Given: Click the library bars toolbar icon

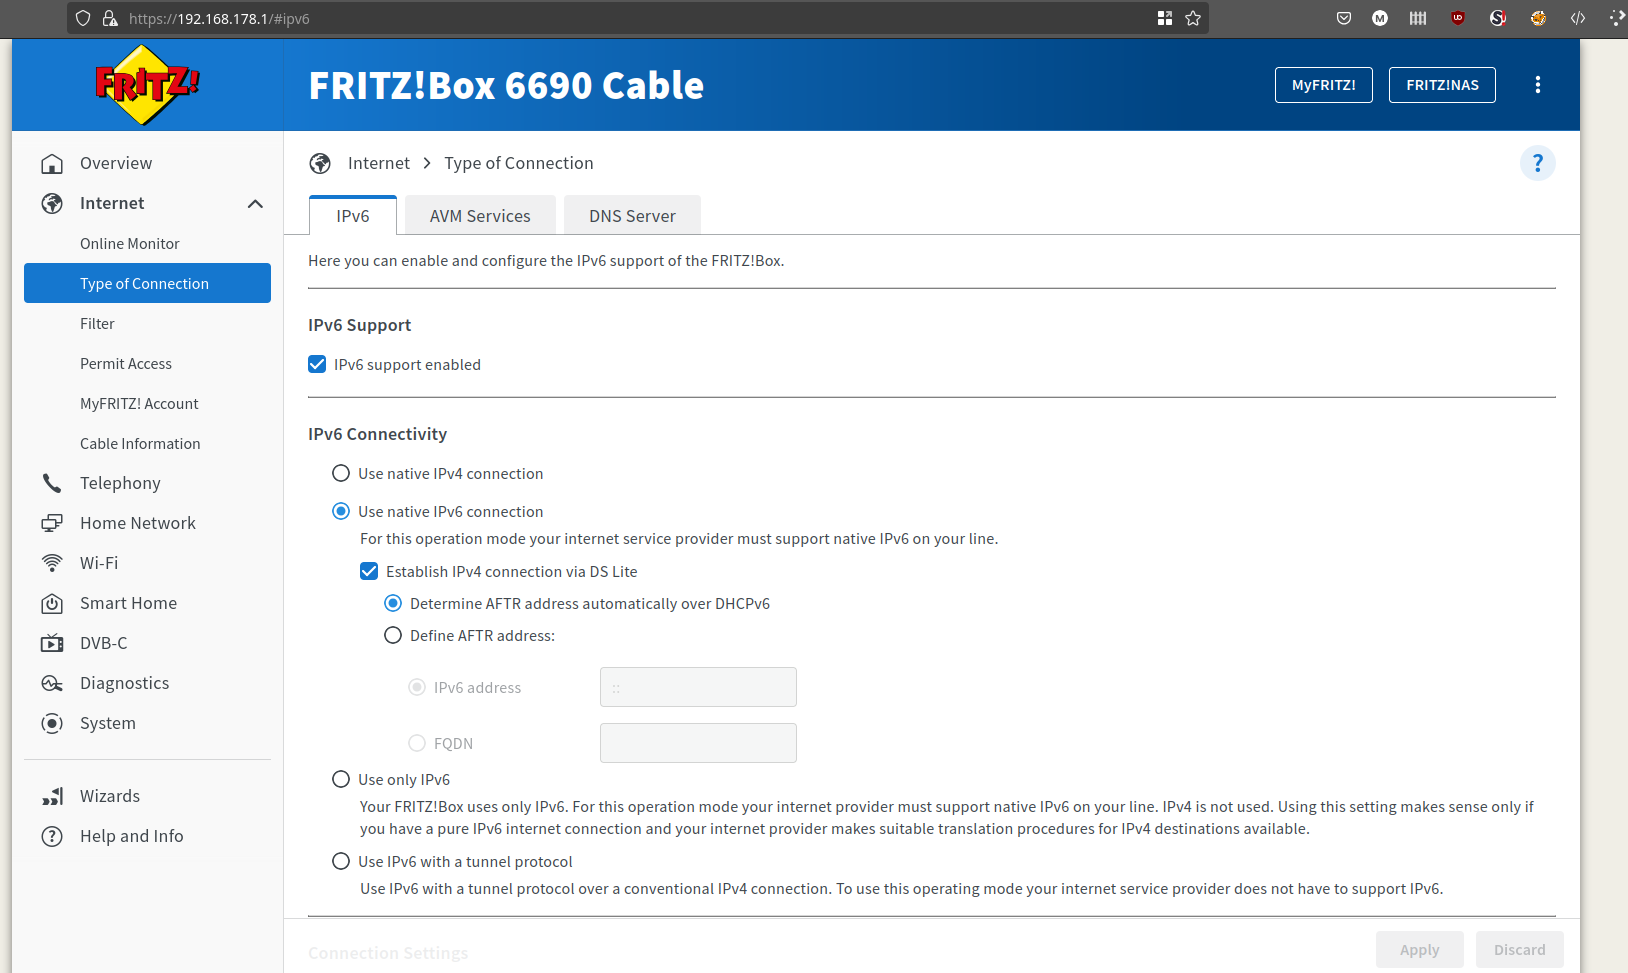Looking at the screenshot, I should pyautogui.click(x=1418, y=18).
